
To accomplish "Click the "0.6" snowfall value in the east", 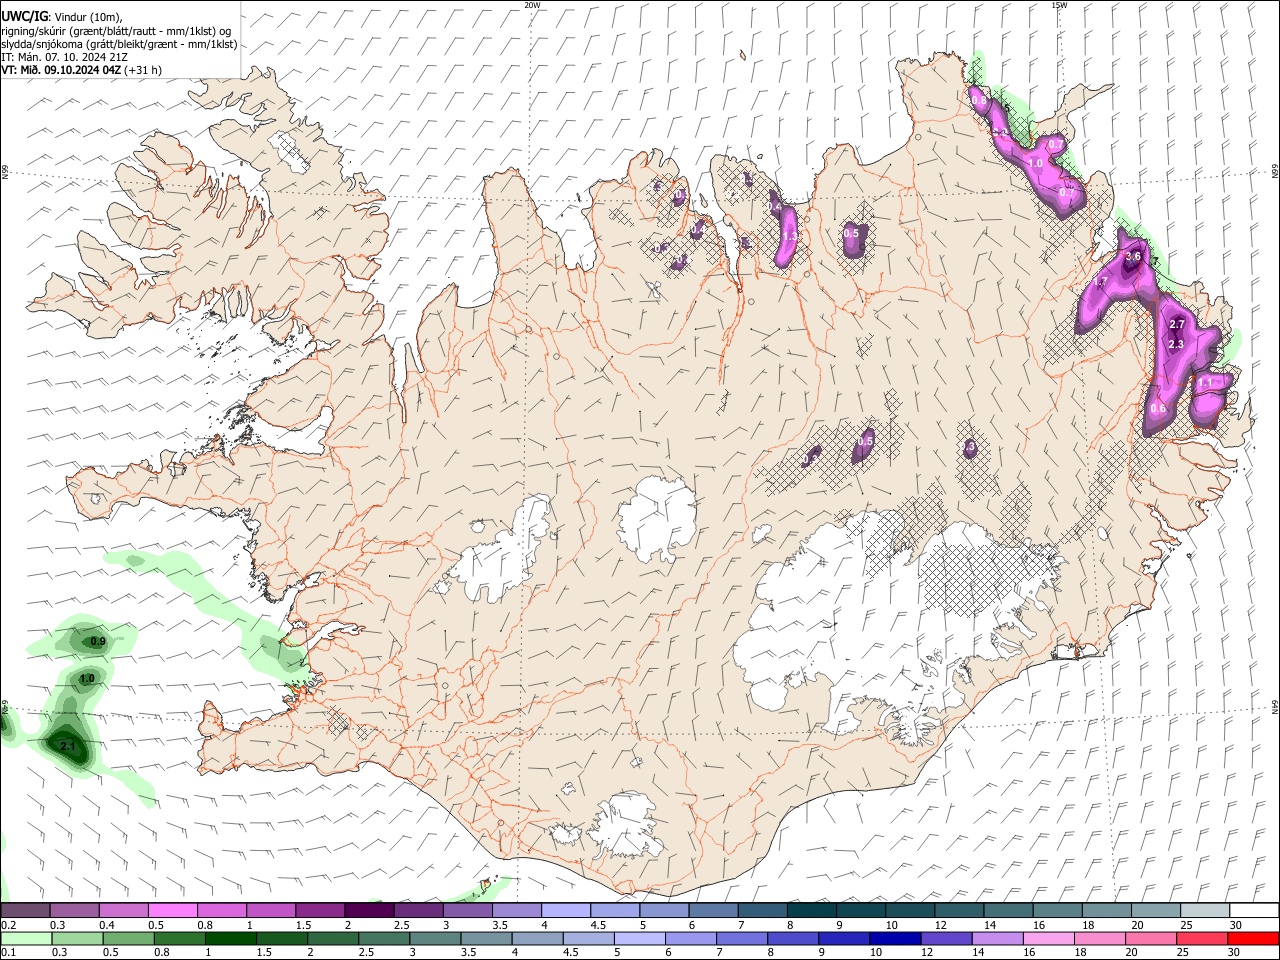I will point(1158,409).
